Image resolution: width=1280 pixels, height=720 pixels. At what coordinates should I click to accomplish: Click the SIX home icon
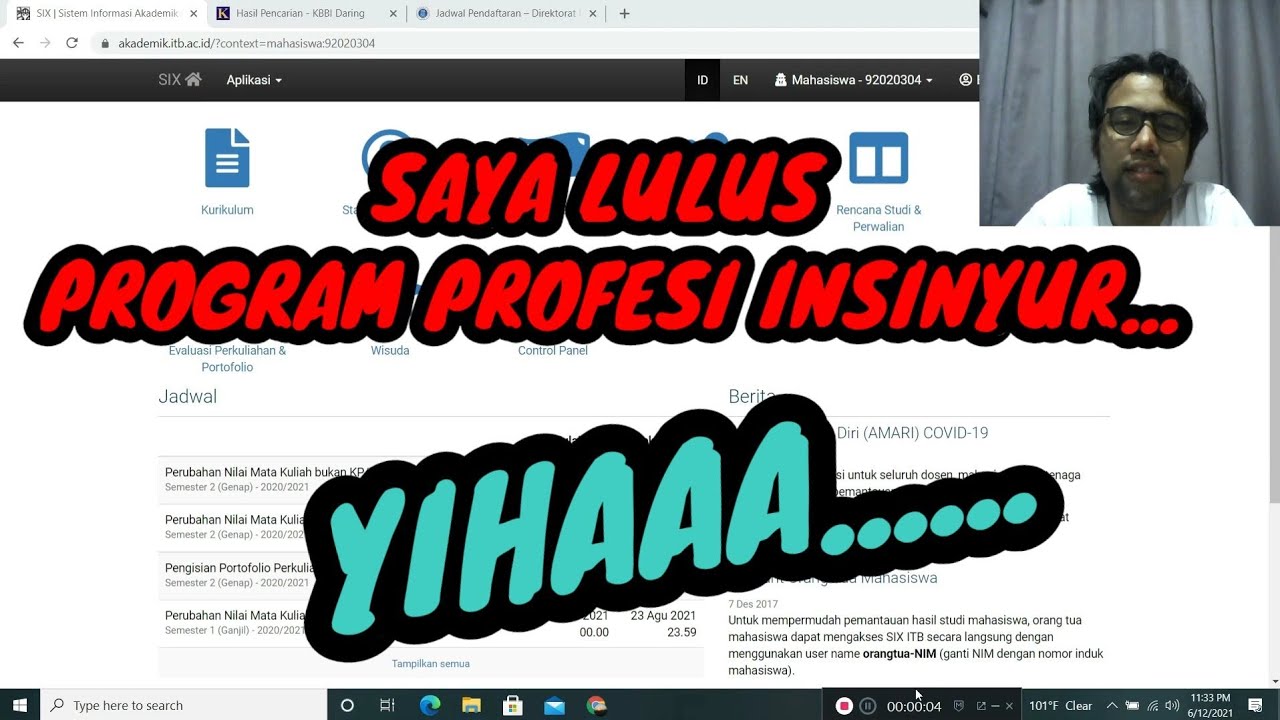tap(193, 80)
